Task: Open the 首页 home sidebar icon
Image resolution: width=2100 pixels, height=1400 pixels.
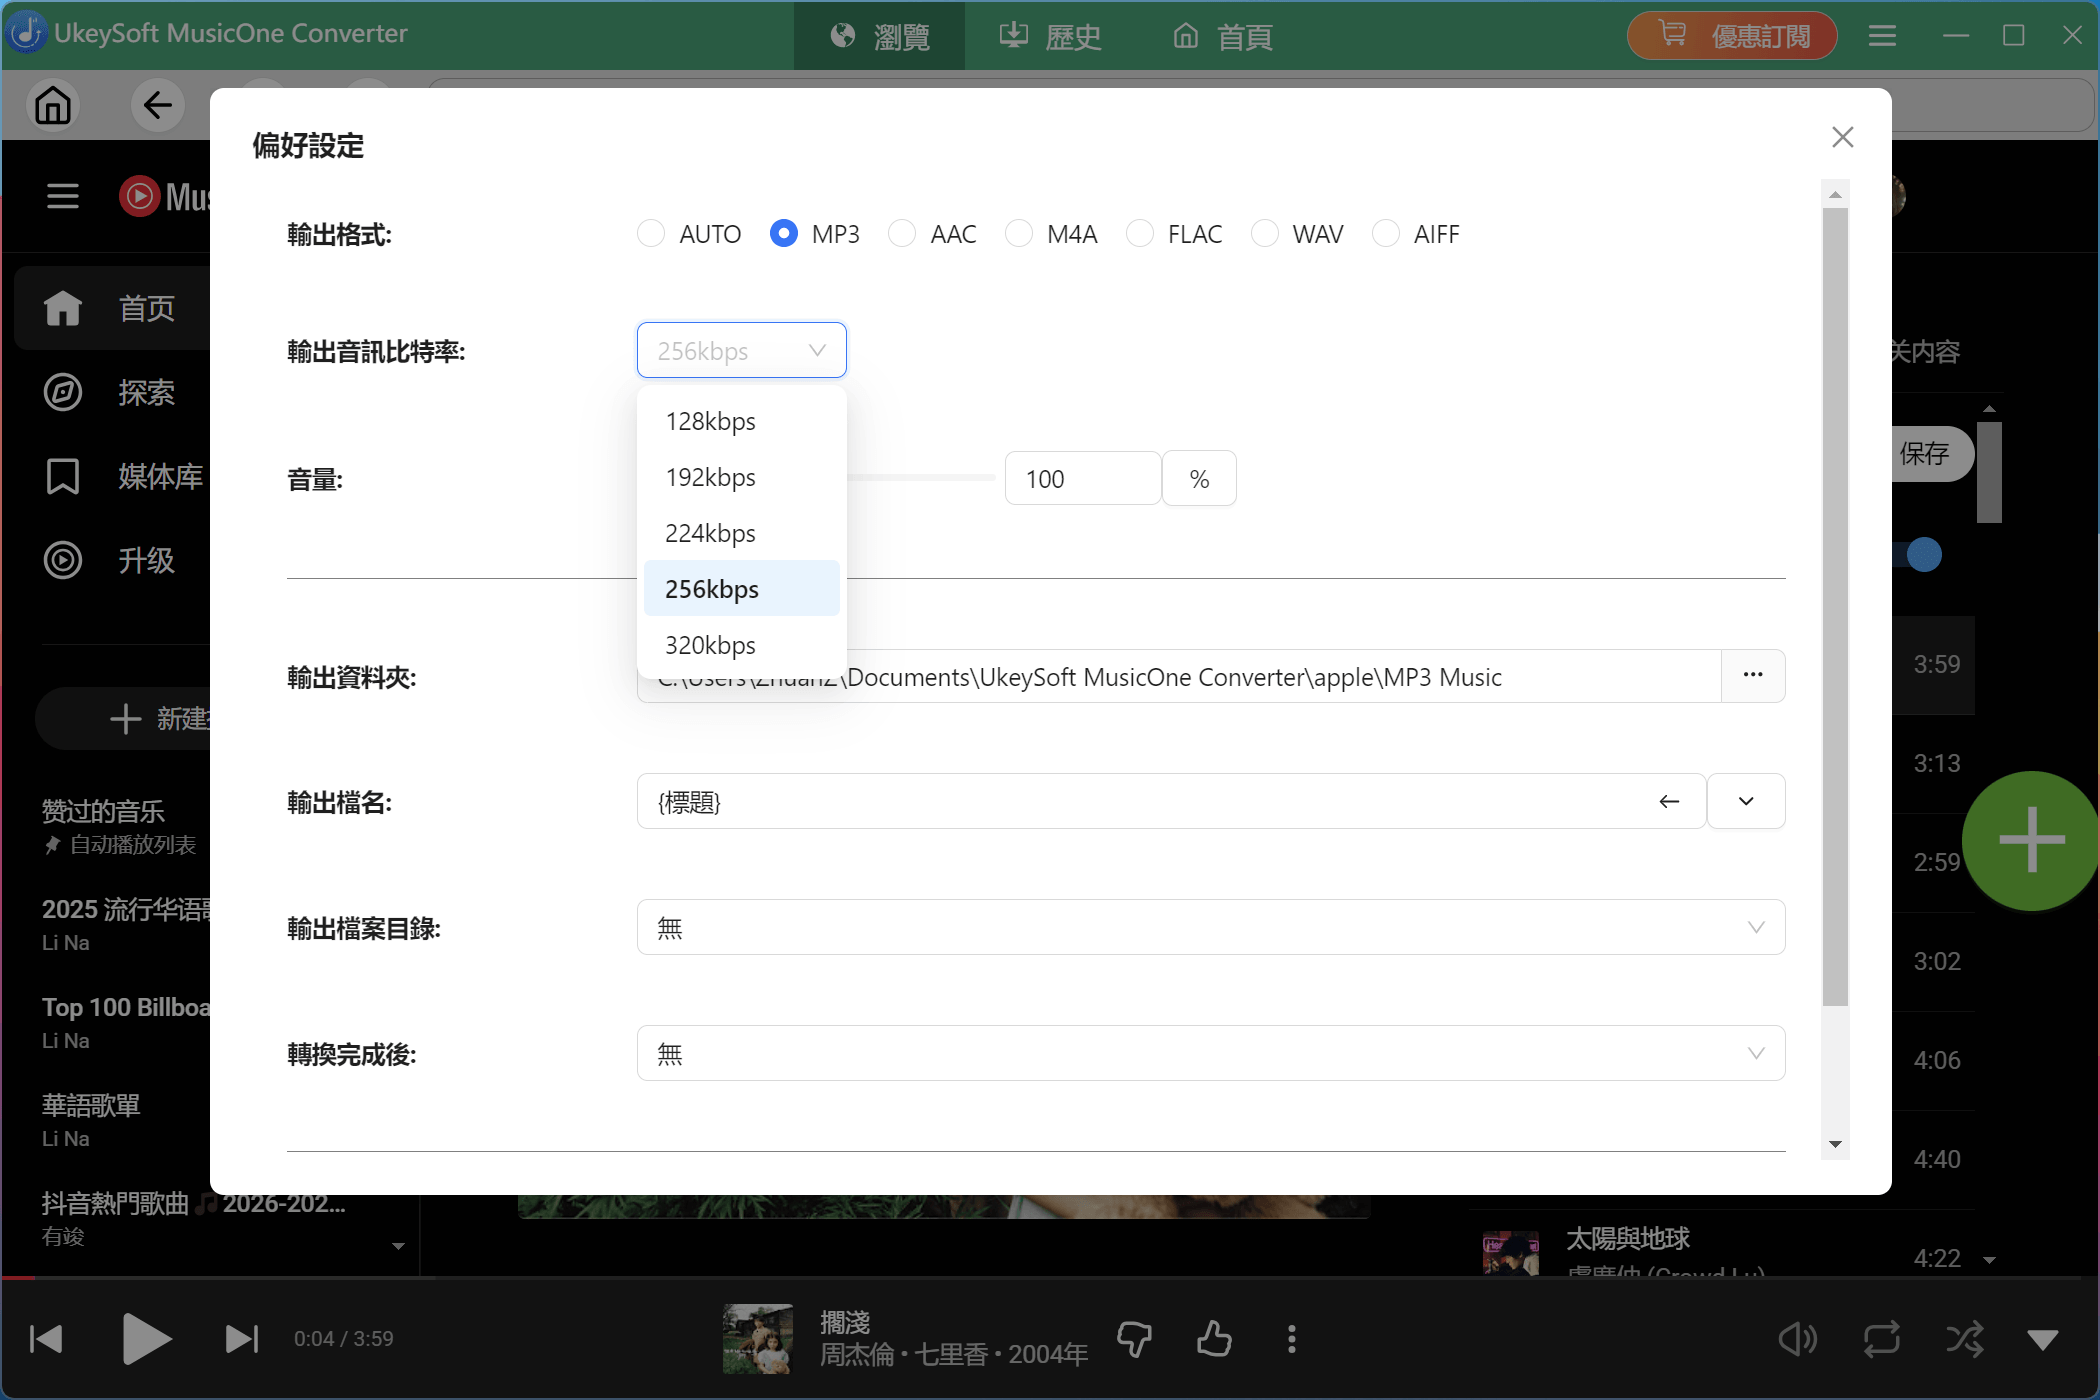Action: click(x=62, y=308)
